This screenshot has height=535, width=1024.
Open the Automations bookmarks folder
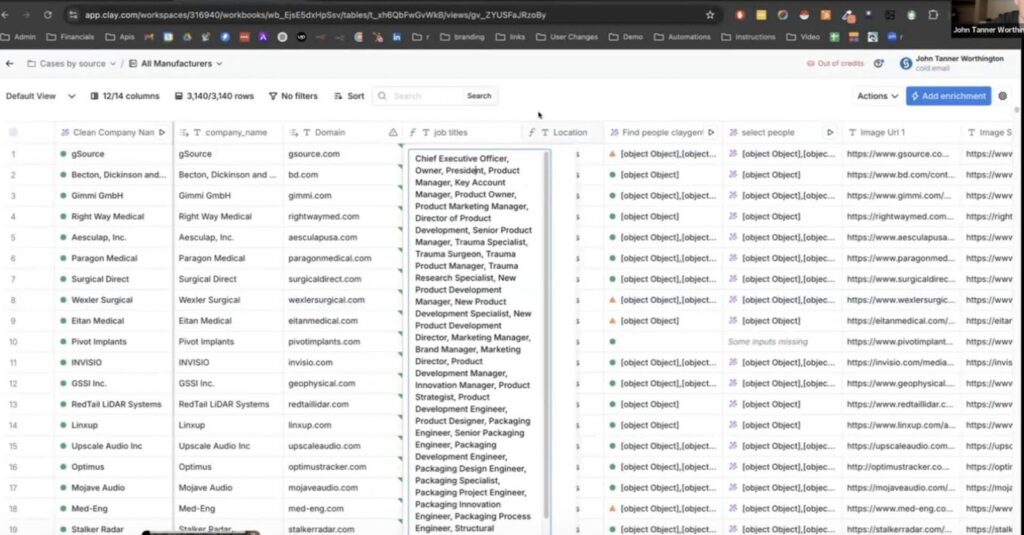click(682, 37)
